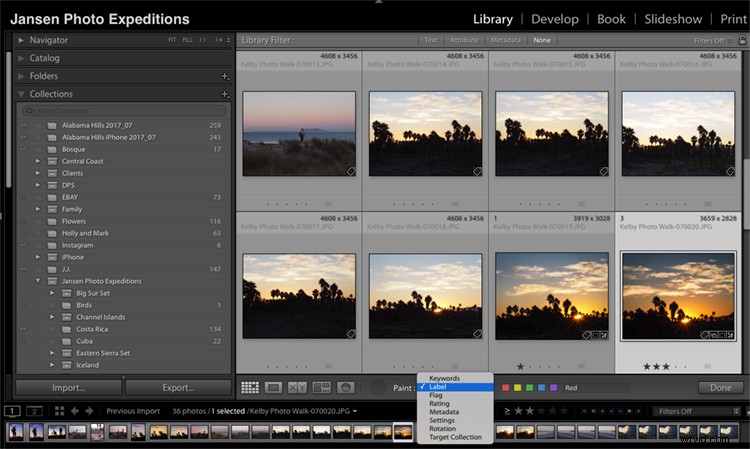
Task: Click the Export button
Action: 178,388
